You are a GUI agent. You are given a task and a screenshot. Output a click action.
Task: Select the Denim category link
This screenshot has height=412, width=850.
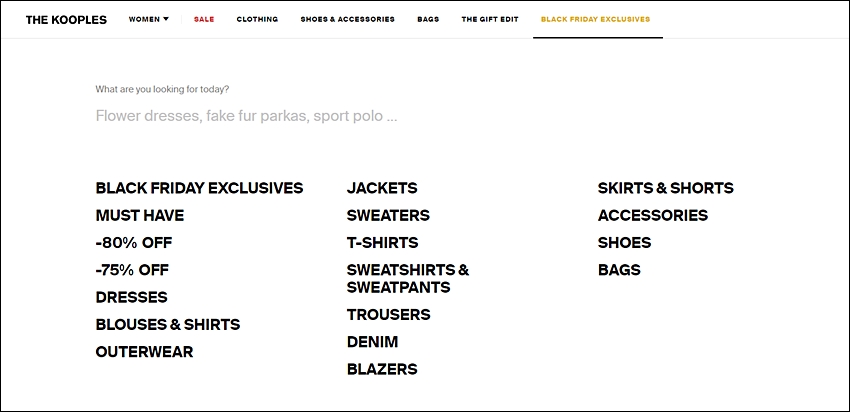pyautogui.click(x=372, y=342)
